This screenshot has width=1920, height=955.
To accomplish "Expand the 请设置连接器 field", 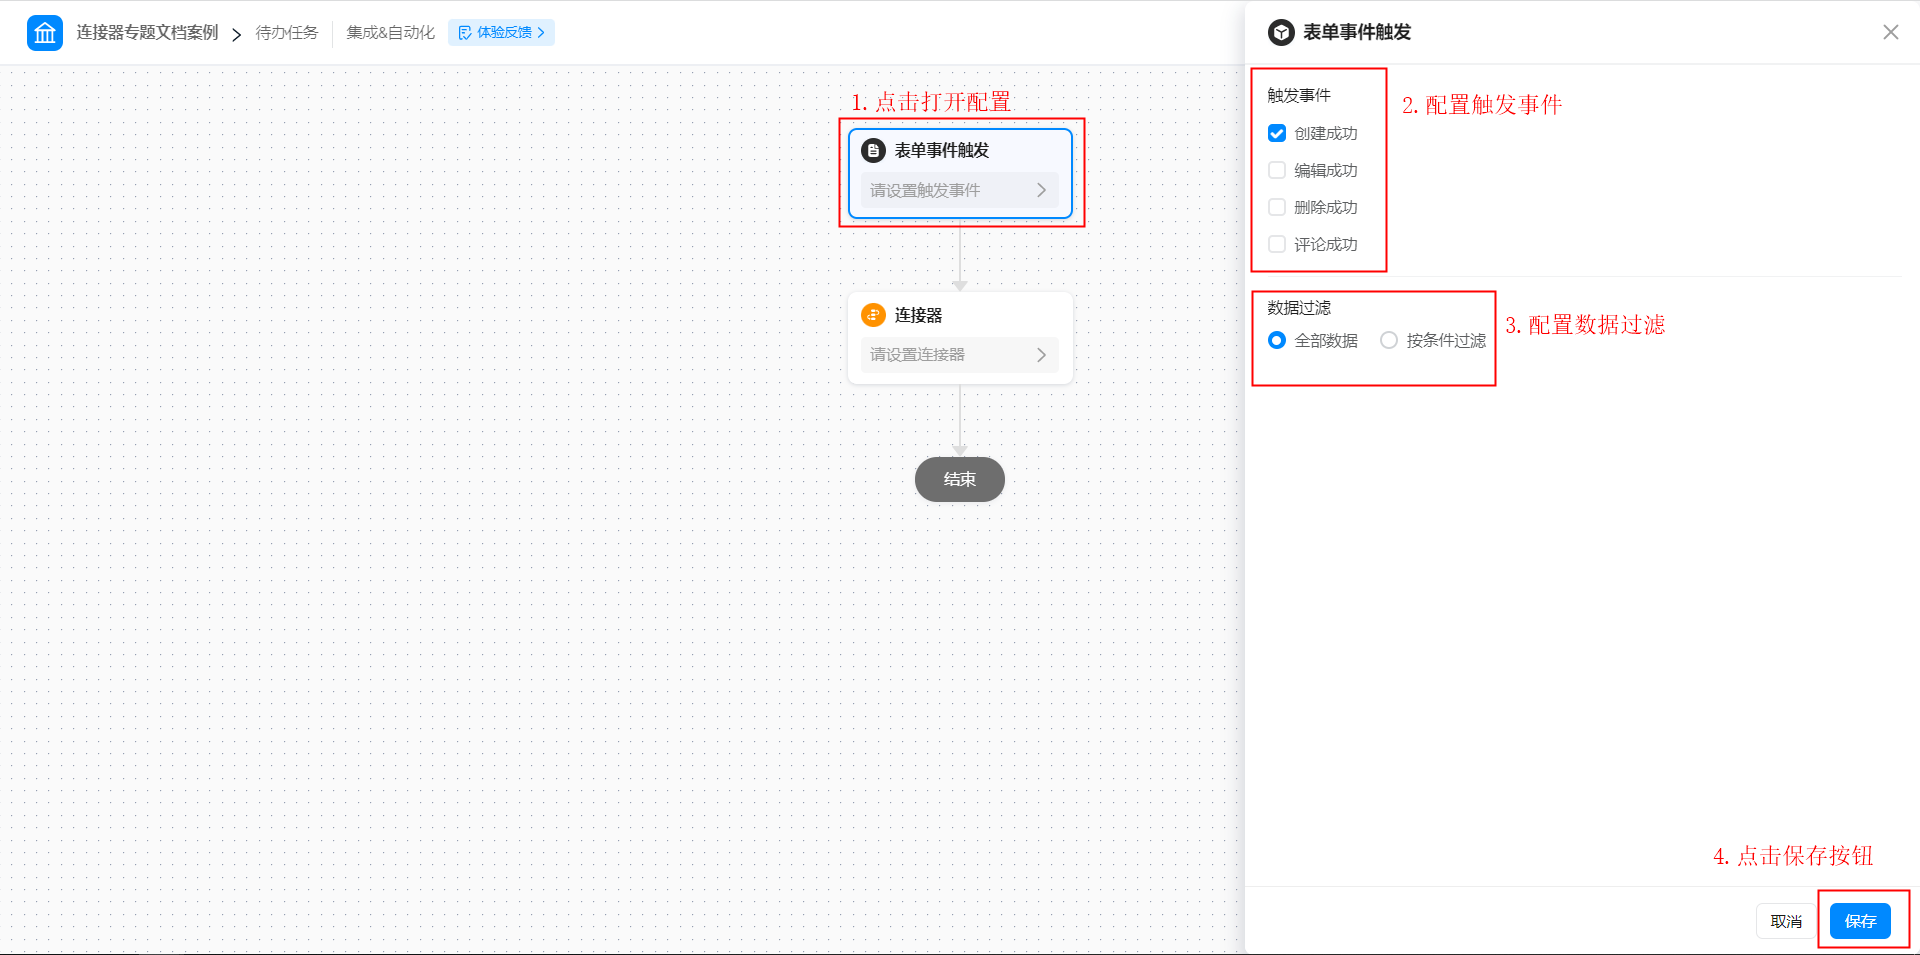I will tap(958, 355).
